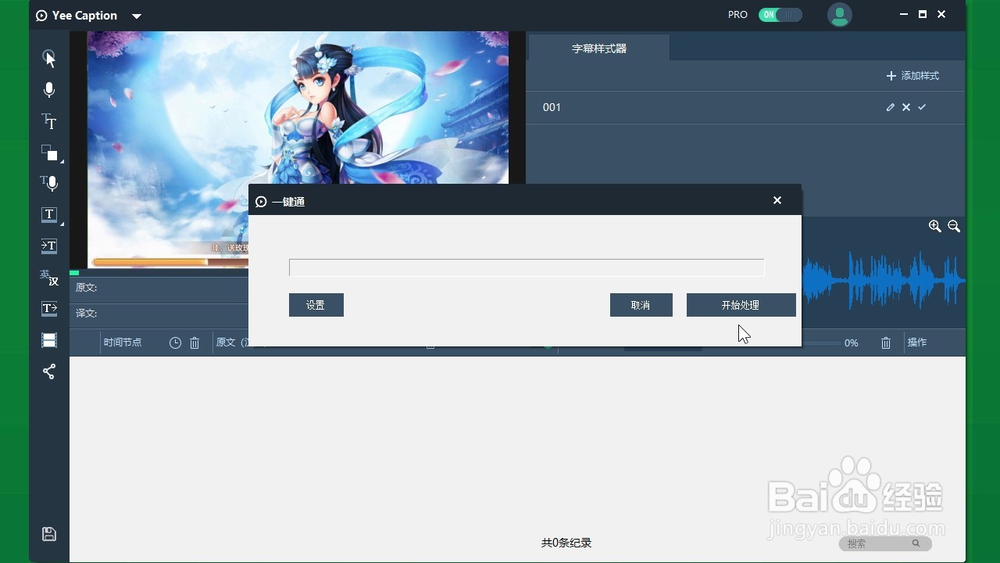Click the 开始处理 start processing button

740,305
